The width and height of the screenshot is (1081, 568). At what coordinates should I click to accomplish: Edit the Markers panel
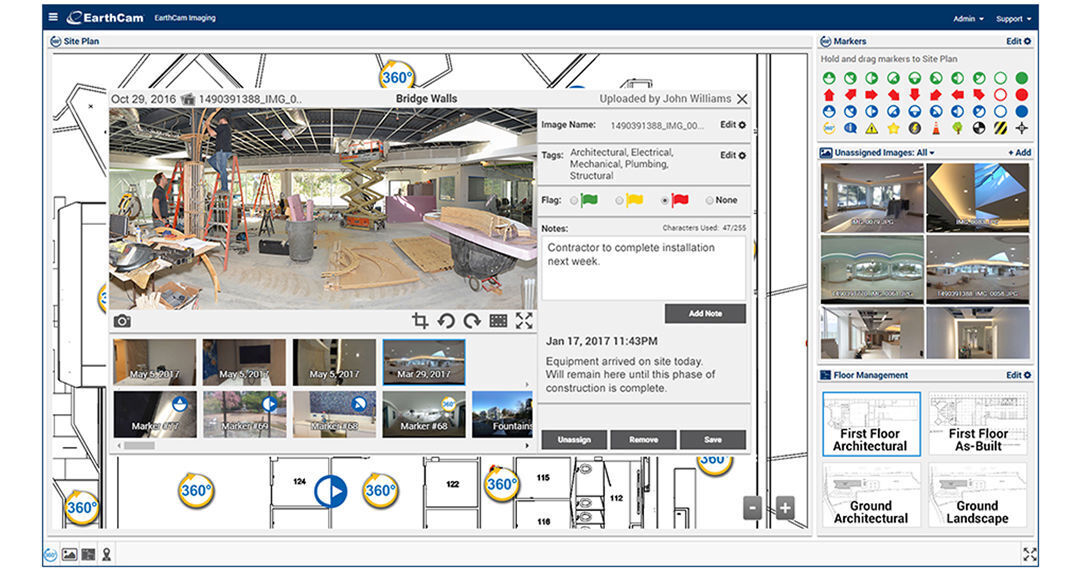point(1018,41)
